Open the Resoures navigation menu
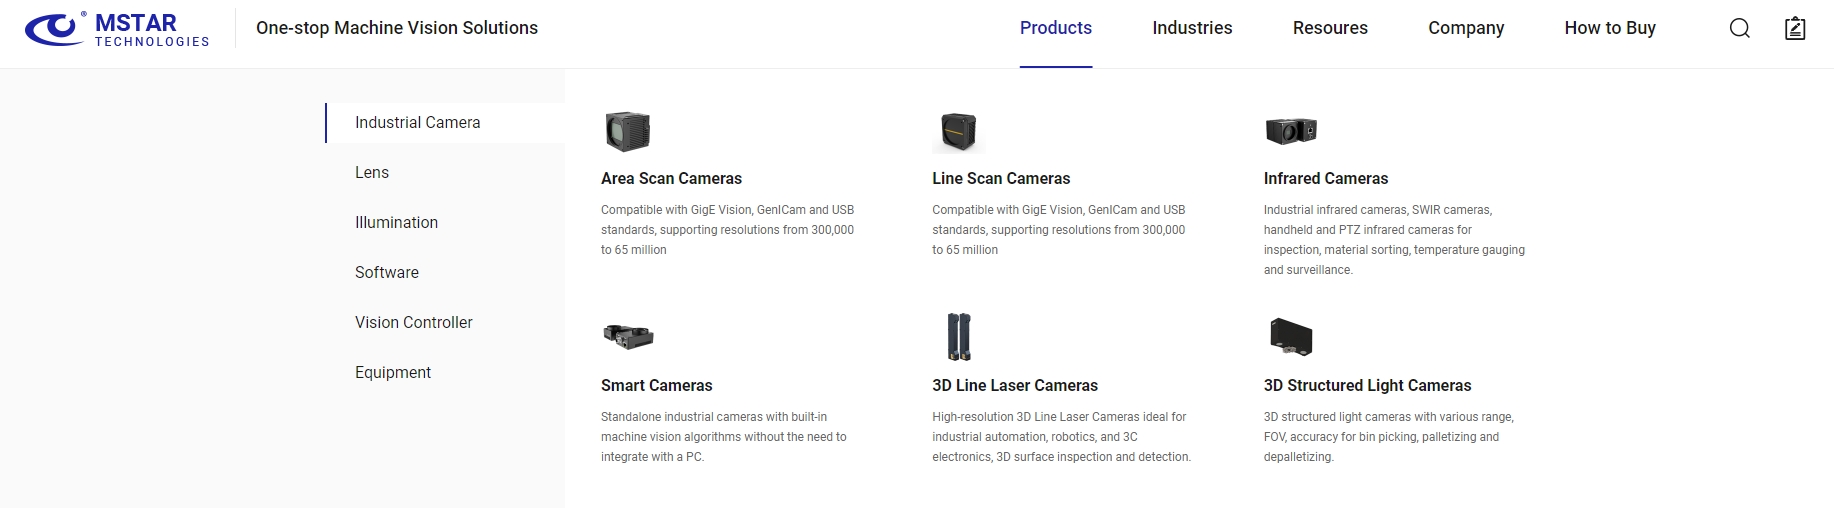This screenshot has width=1834, height=508. pos(1330,28)
